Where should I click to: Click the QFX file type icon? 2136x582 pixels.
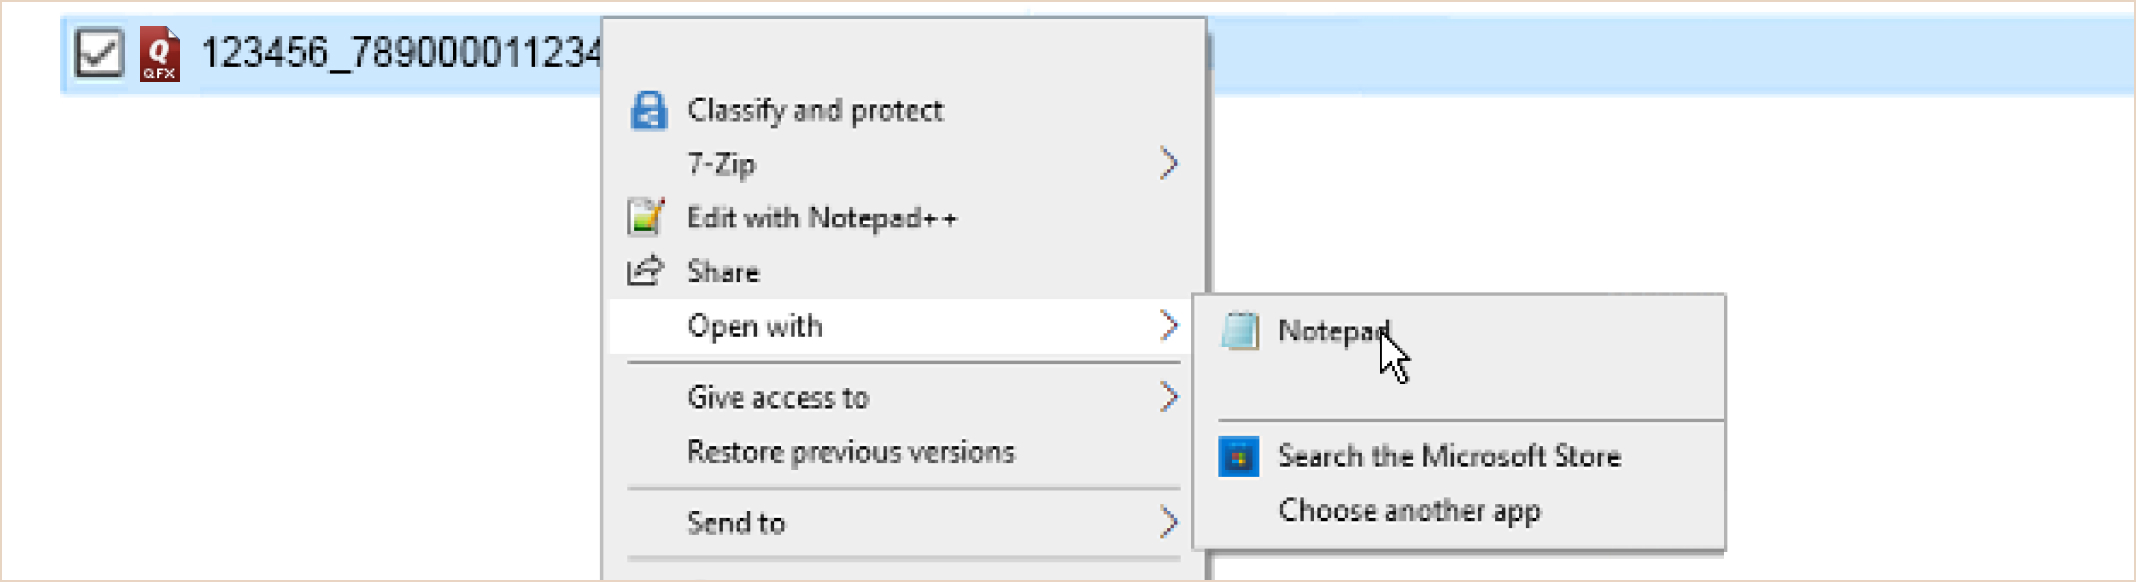tap(160, 54)
